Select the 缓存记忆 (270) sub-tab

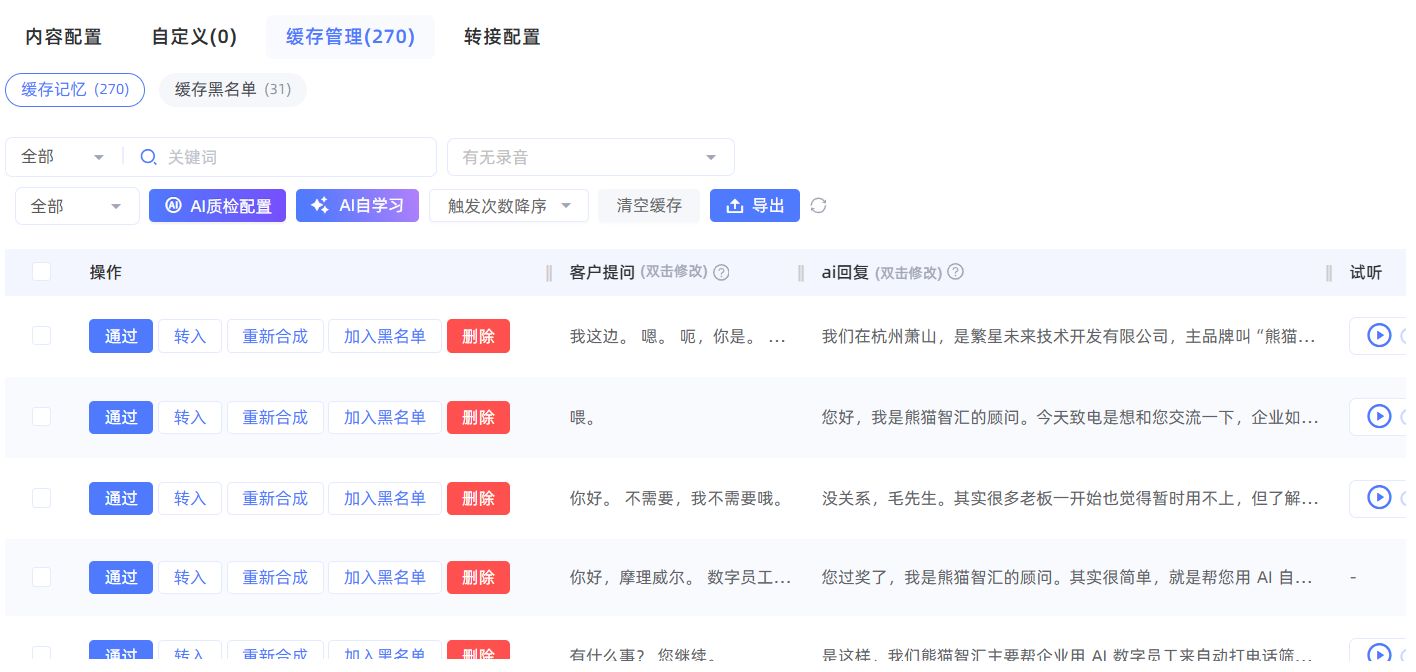75,90
